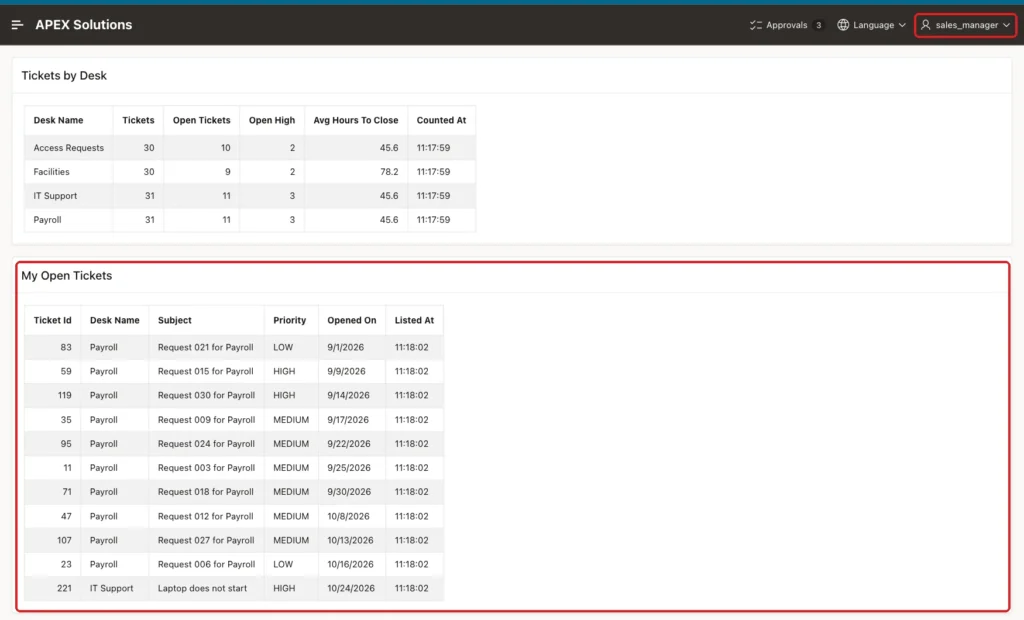The width and height of the screenshot is (1024, 620).
Task: Click Request 021 for Payroll subject
Action: (205, 347)
